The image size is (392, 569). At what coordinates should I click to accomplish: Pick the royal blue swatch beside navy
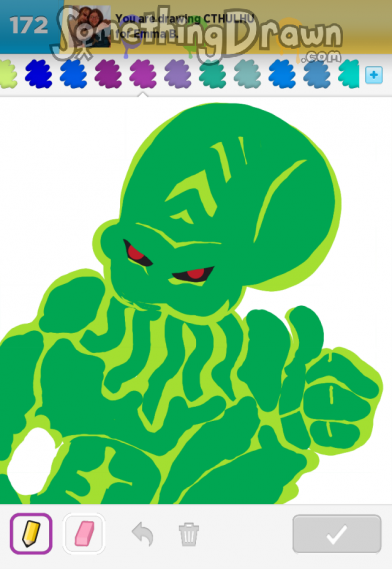(x=73, y=74)
